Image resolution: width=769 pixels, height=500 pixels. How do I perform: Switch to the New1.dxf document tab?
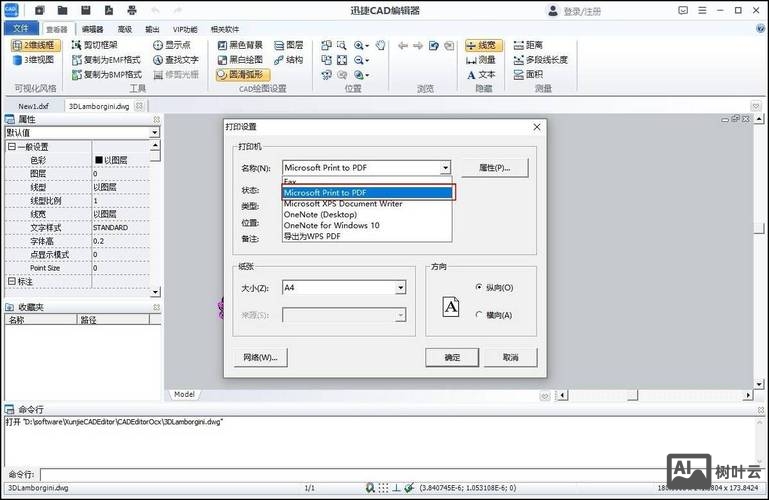coord(33,106)
